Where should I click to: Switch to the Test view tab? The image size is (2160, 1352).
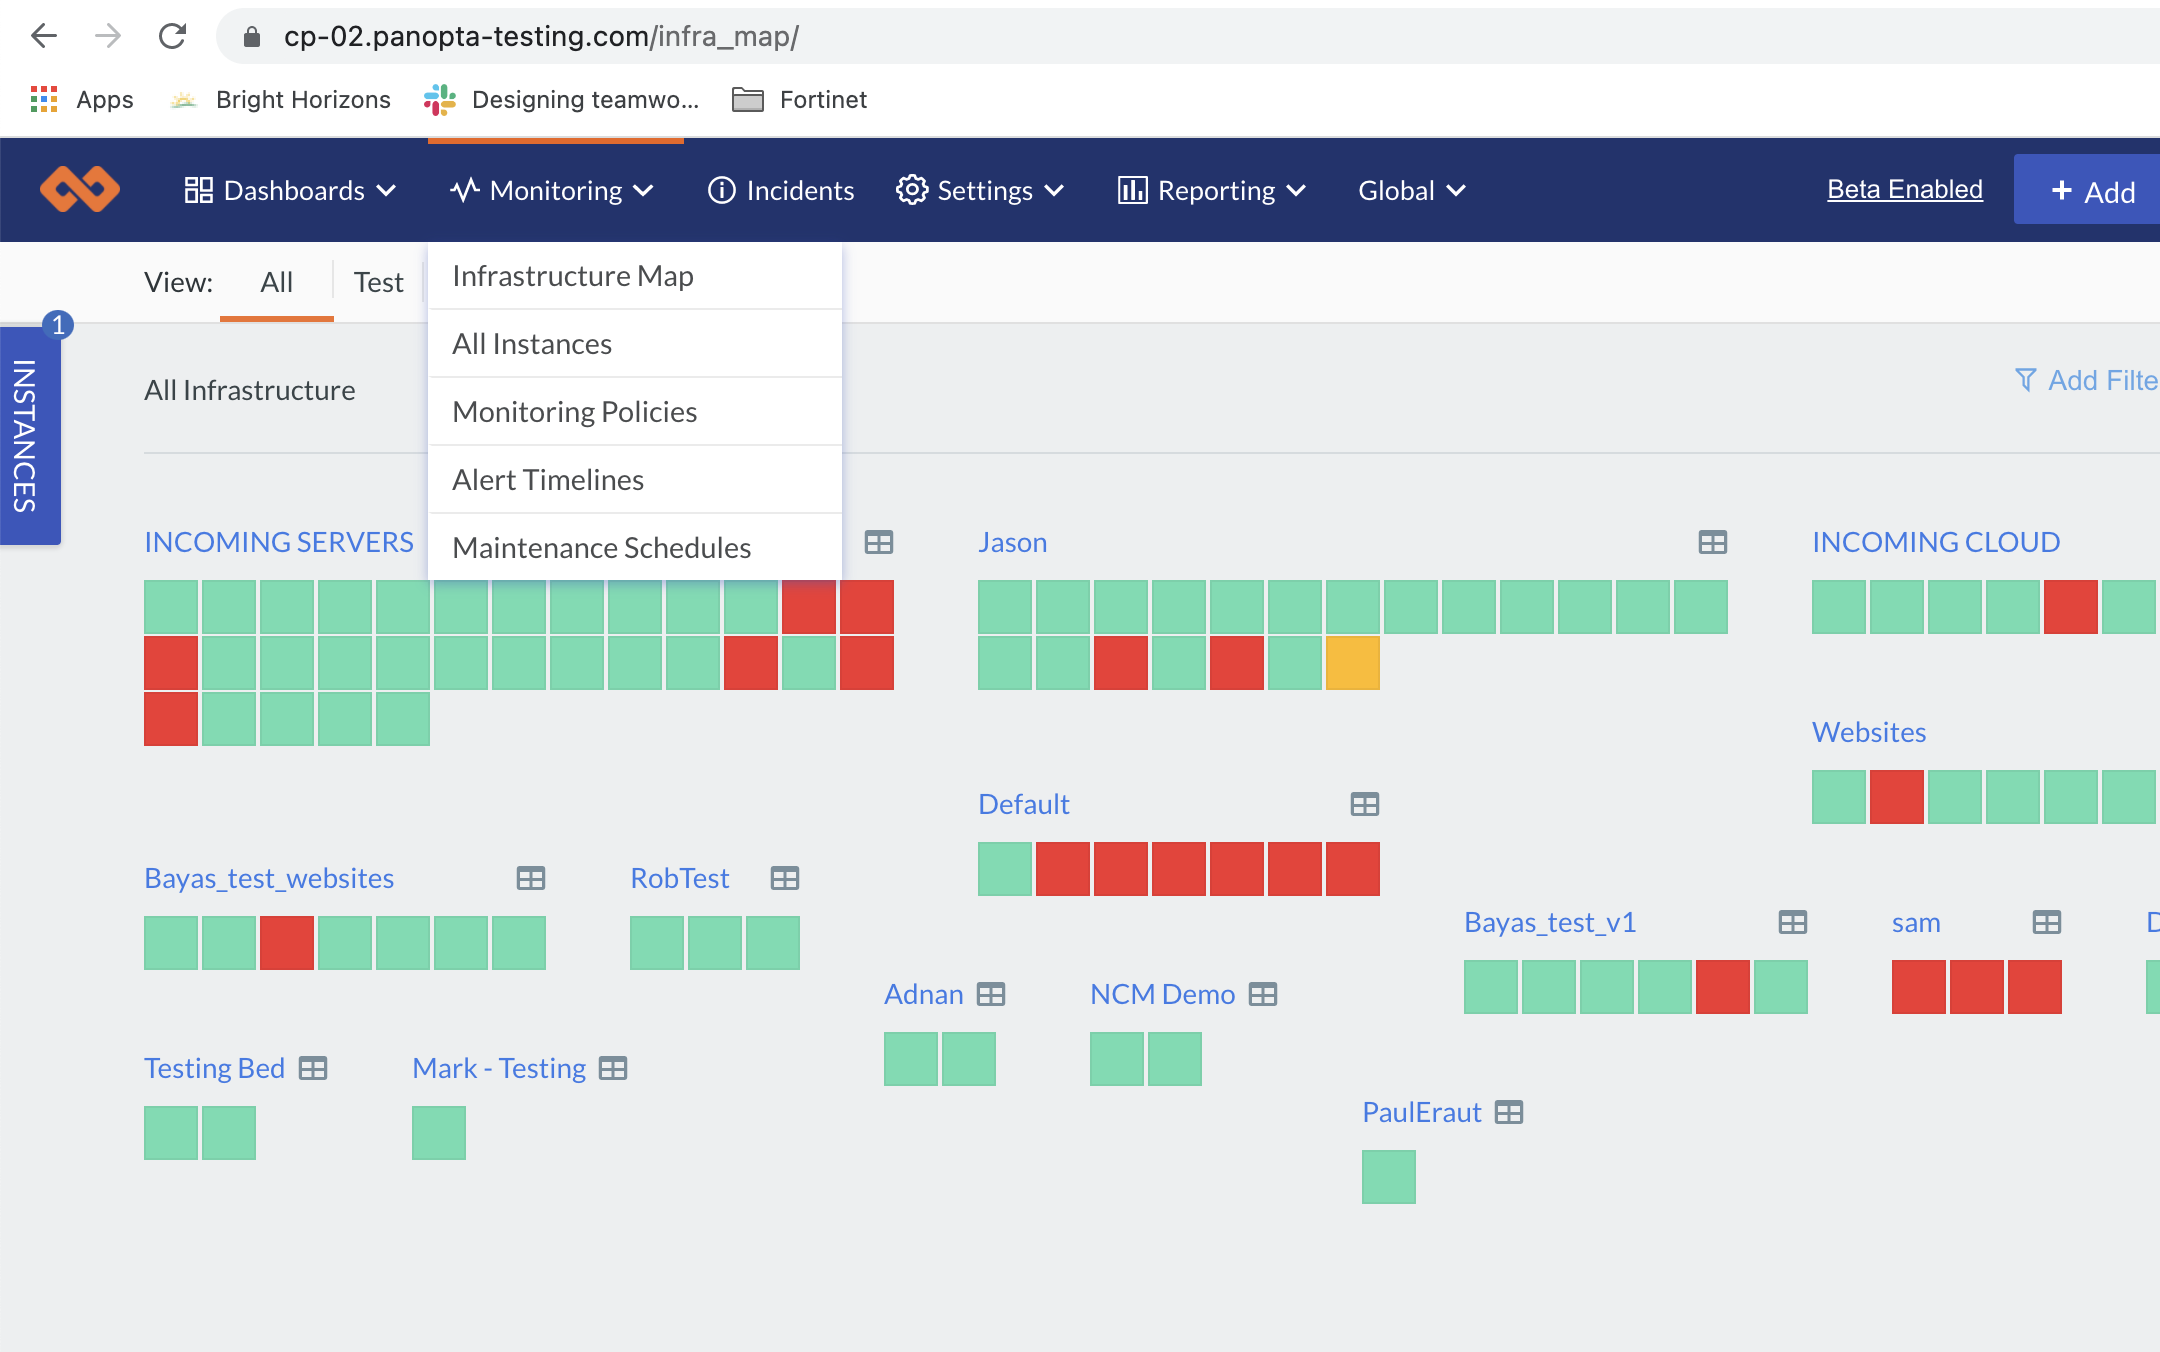(x=378, y=282)
